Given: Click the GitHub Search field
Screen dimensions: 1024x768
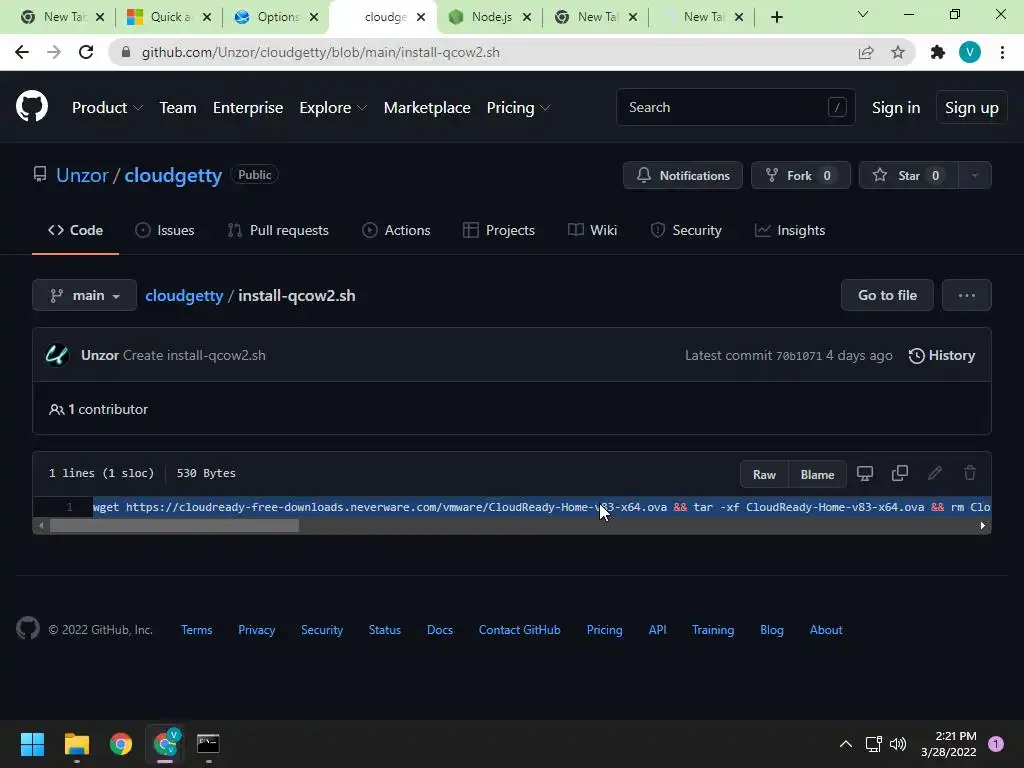Looking at the screenshot, I should pyautogui.click(x=735, y=107).
